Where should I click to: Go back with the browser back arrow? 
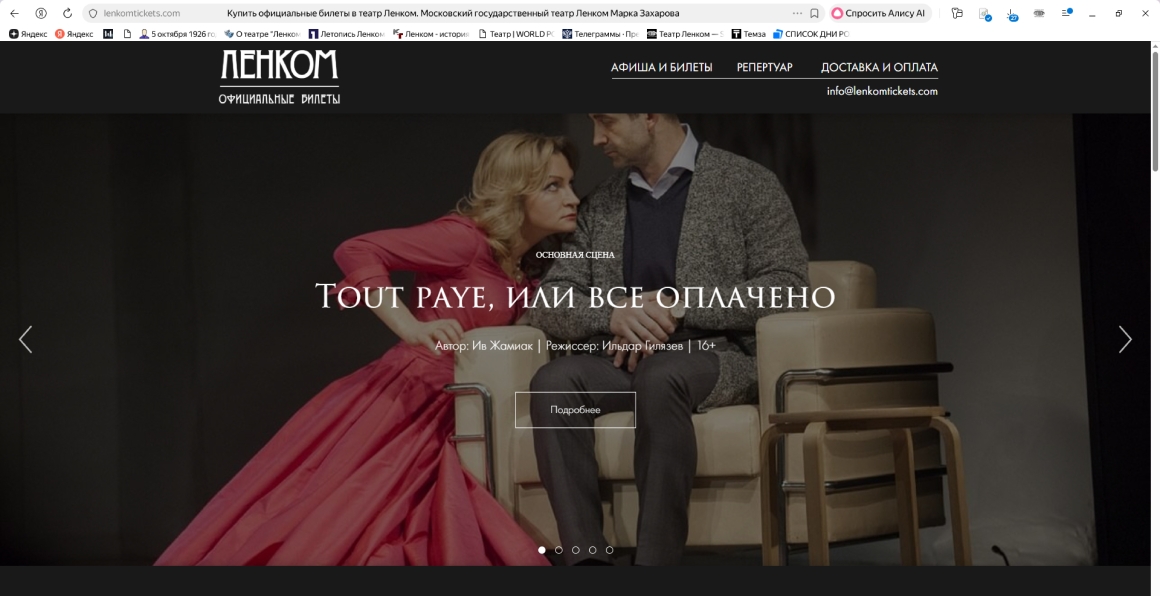click(14, 13)
